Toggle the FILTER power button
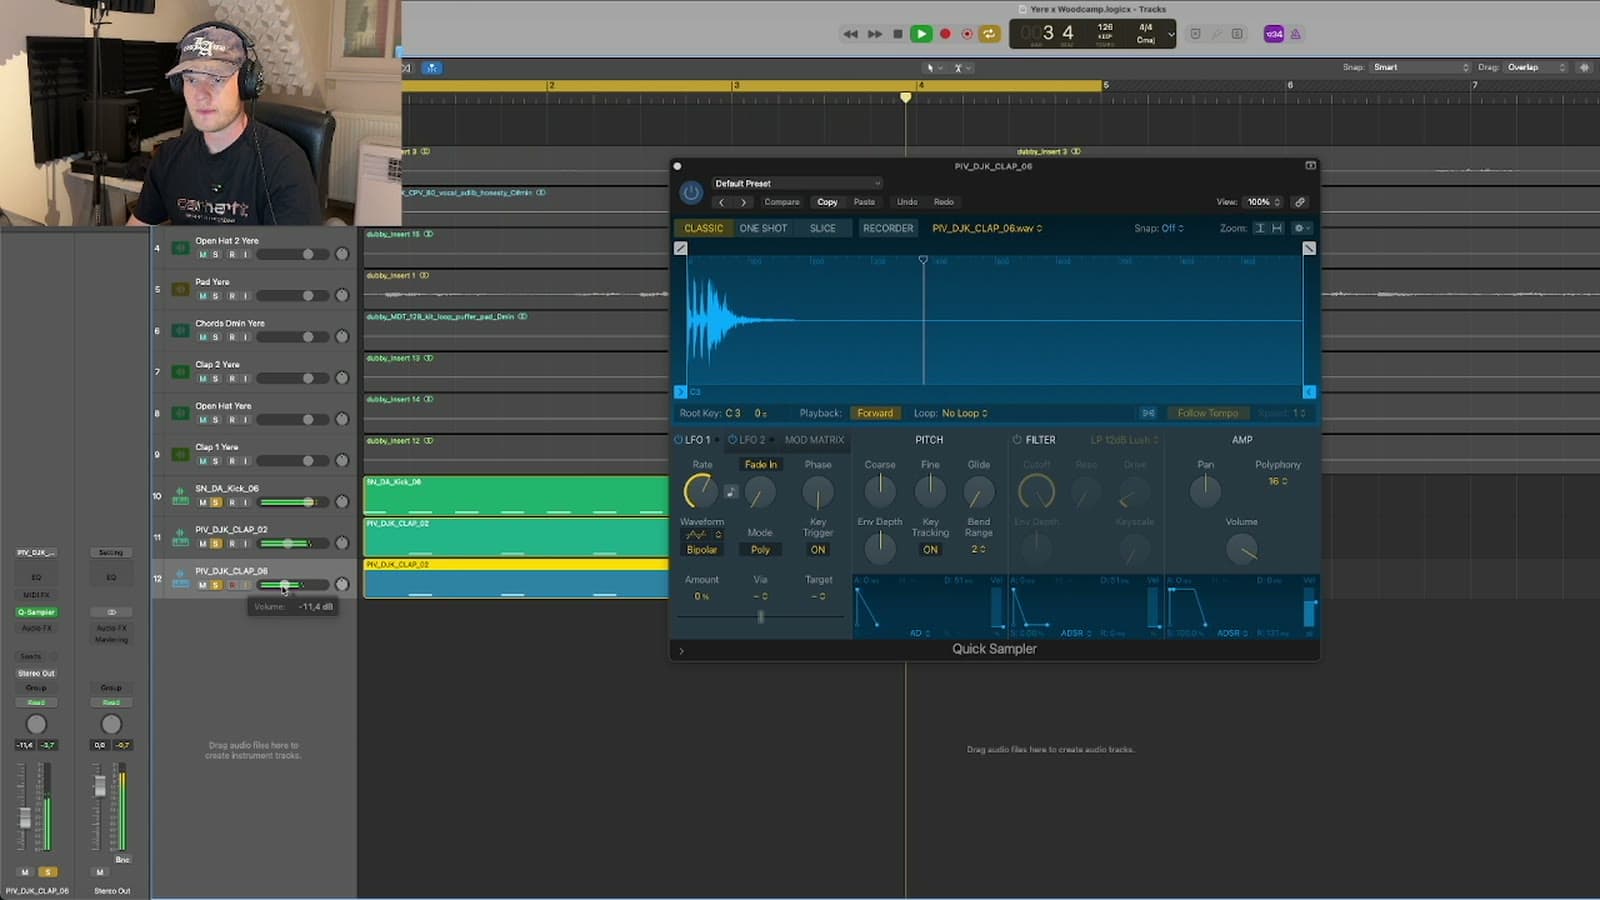Viewport: 1600px width, 900px height. point(1017,440)
